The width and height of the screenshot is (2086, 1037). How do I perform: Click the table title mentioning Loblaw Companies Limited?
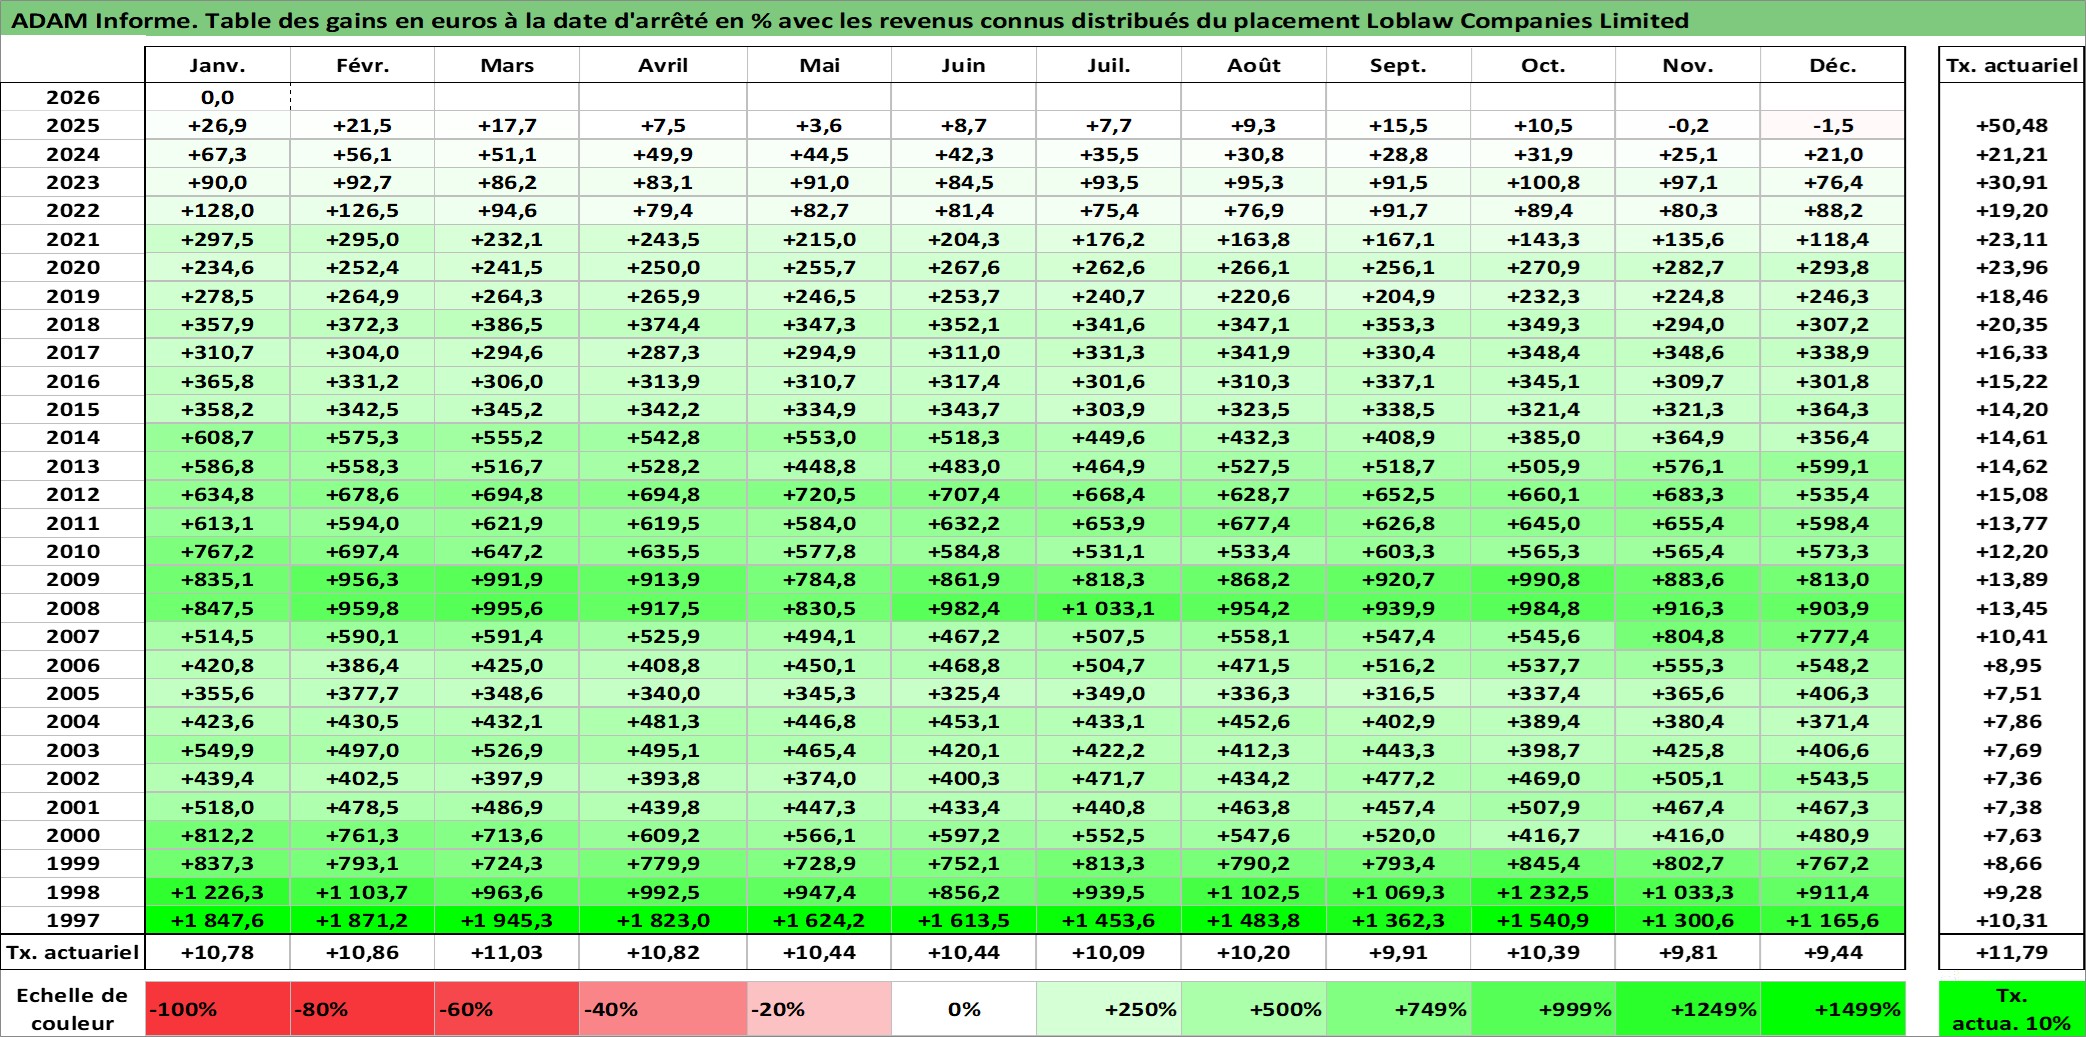point(850,20)
